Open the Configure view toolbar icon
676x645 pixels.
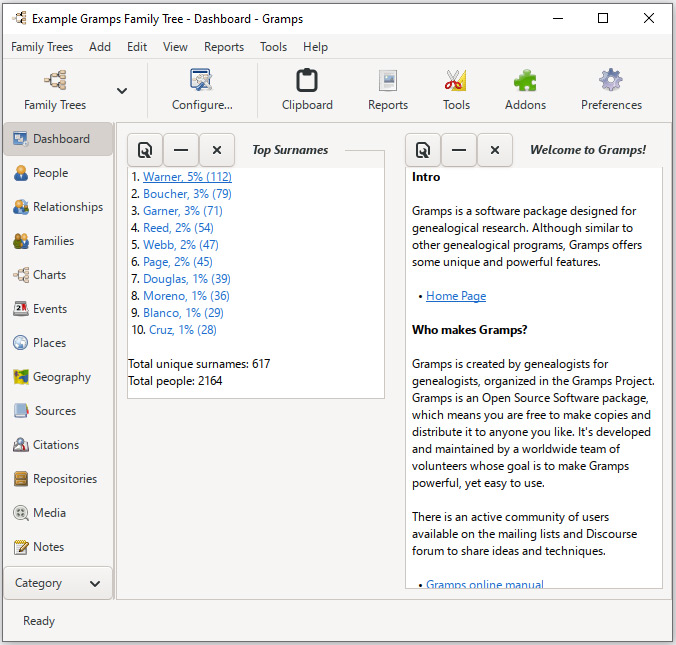(x=202, y=91)
